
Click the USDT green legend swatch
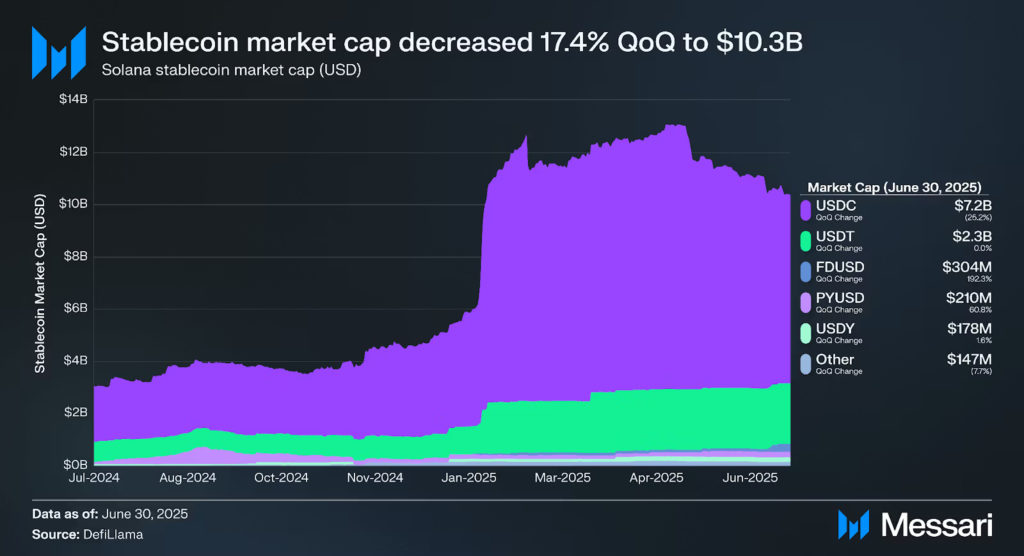[x=806, y=240]
